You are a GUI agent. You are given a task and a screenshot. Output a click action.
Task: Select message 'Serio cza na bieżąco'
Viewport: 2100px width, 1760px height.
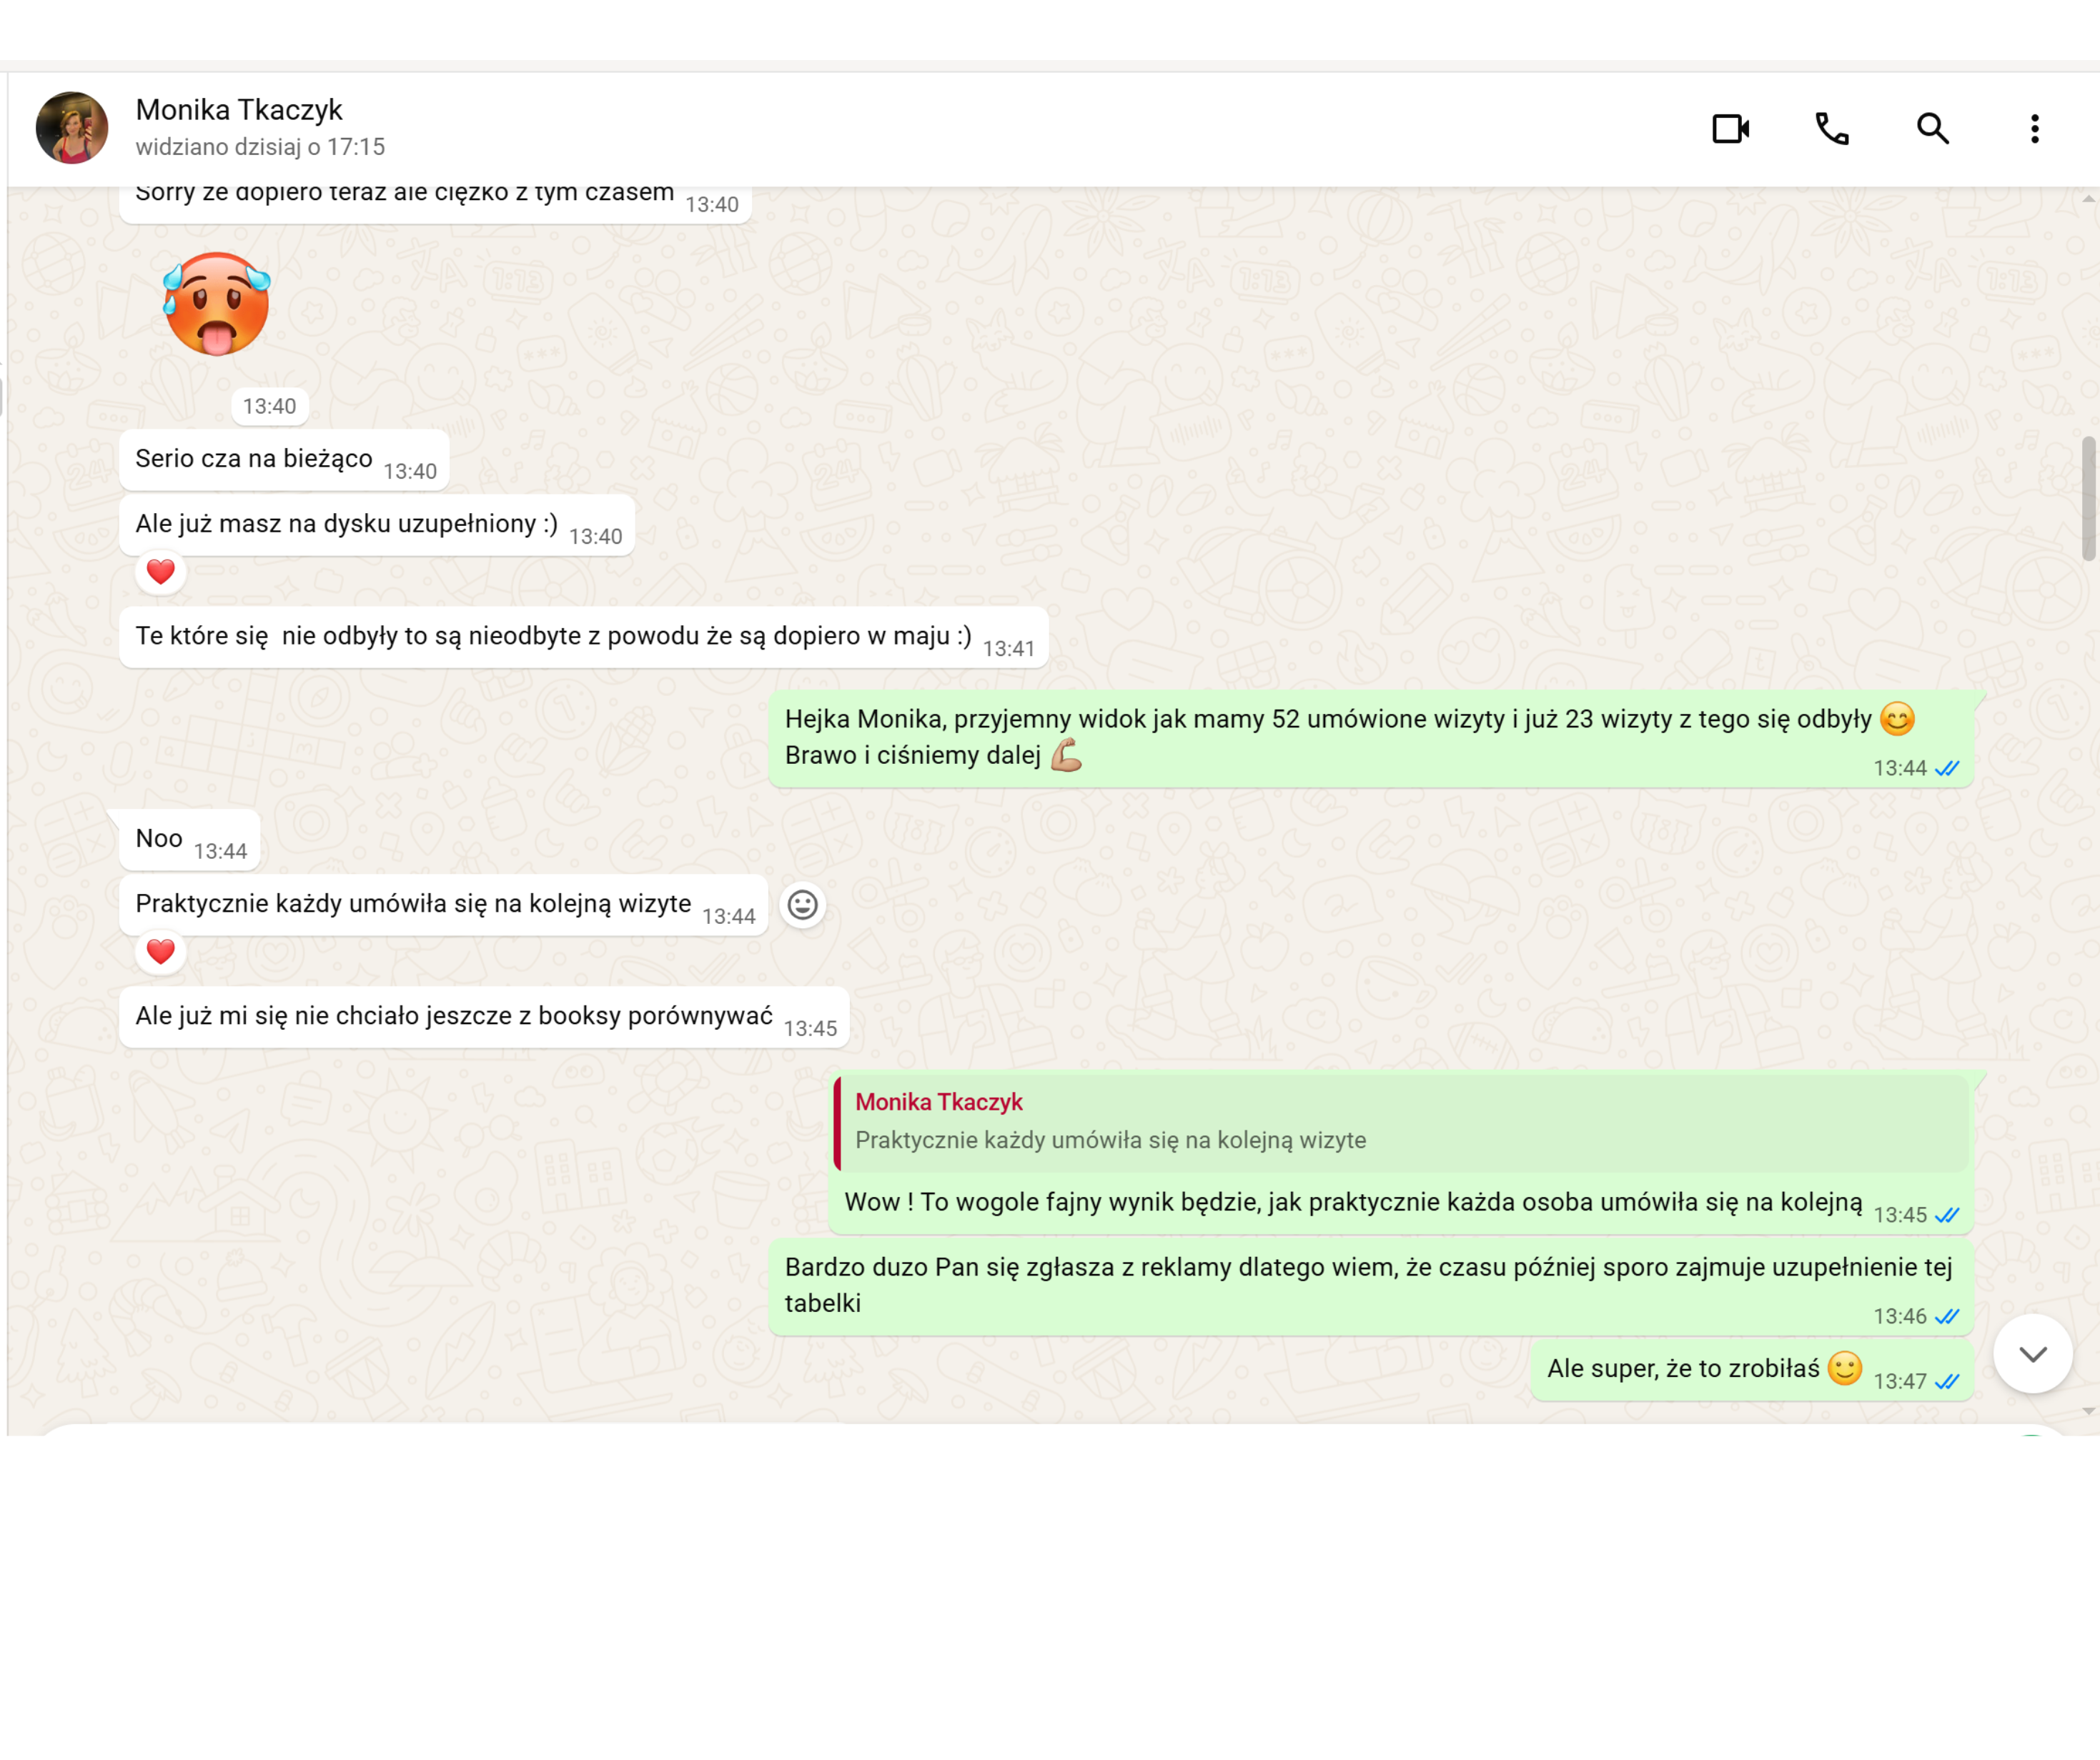pyautogui.click(x=284, y=460)
